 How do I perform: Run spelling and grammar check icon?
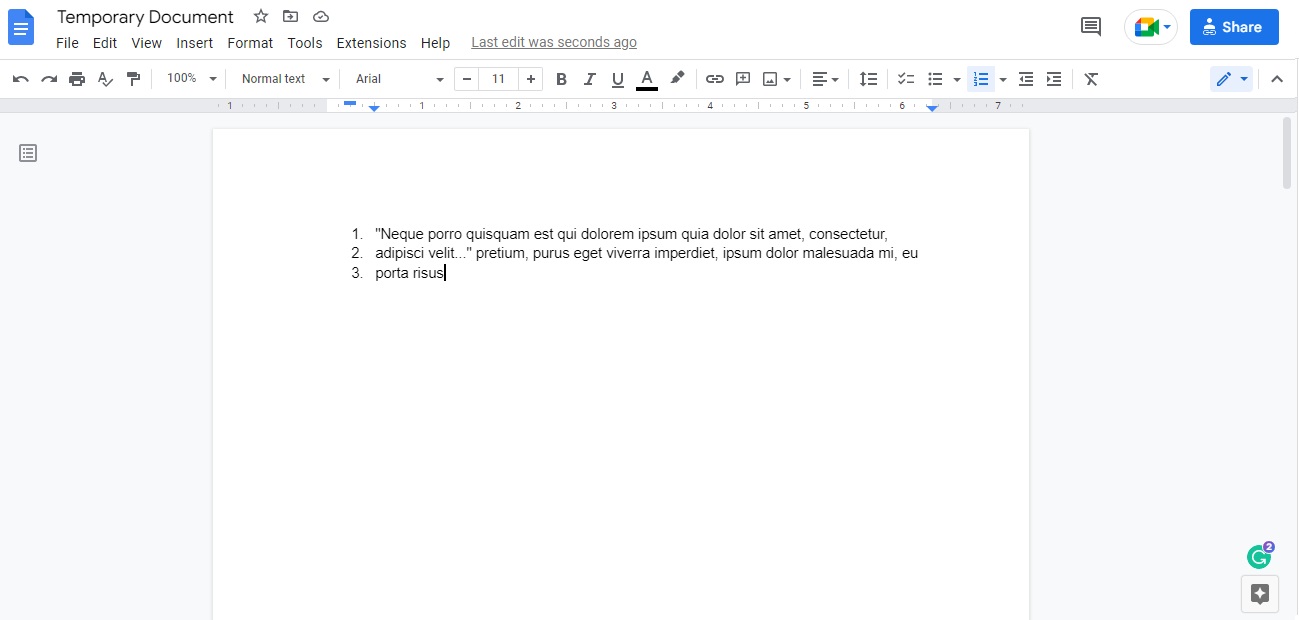pos(105,79)
